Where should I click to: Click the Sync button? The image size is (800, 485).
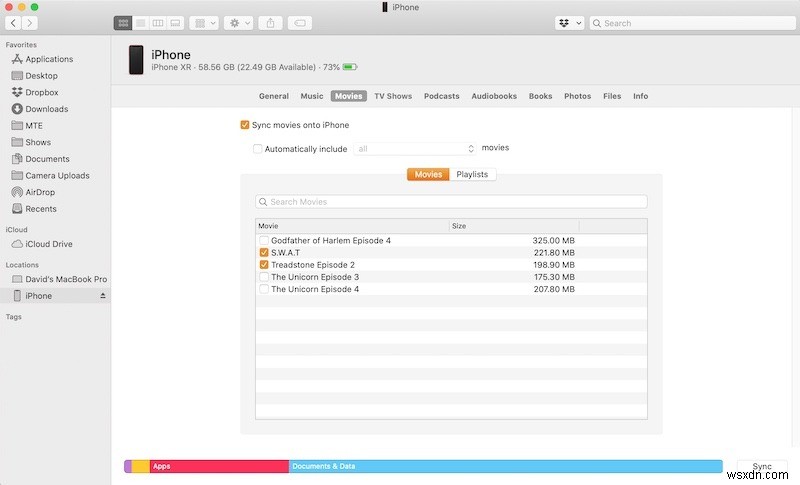click(762, 466)
